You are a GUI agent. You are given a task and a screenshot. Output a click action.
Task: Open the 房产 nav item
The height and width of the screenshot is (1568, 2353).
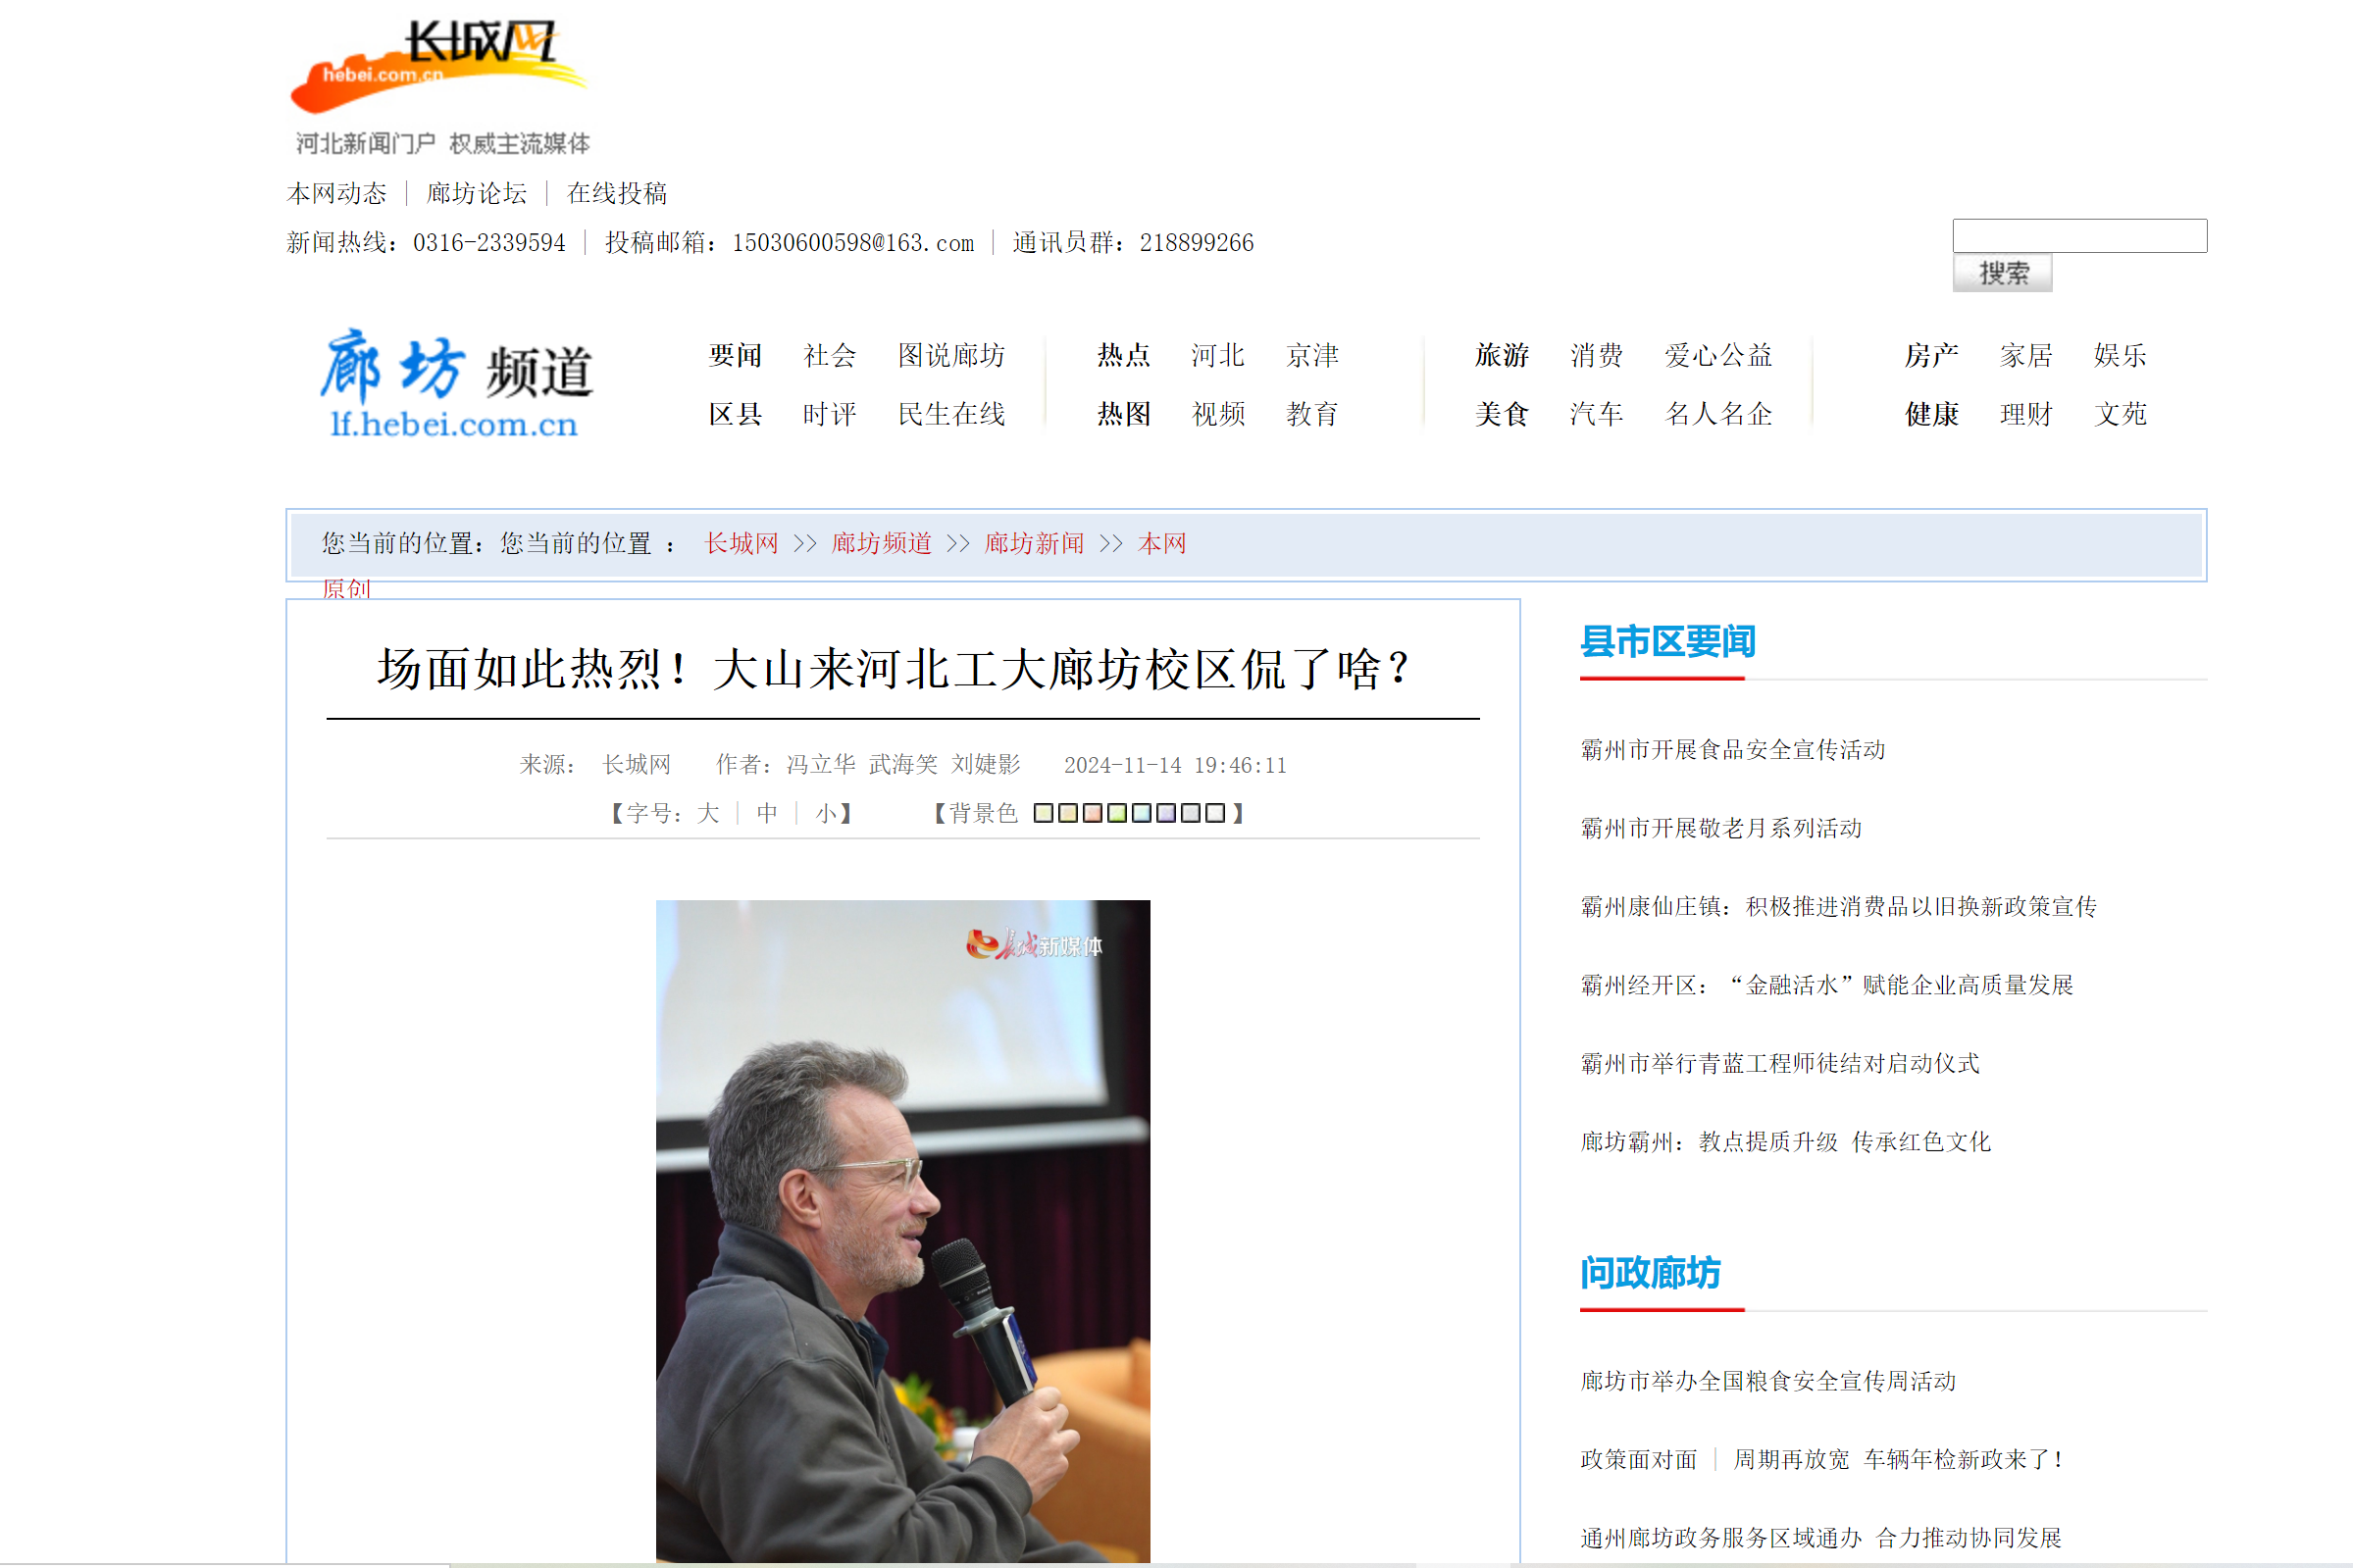pyautogui.click(x=1931, y=355)
